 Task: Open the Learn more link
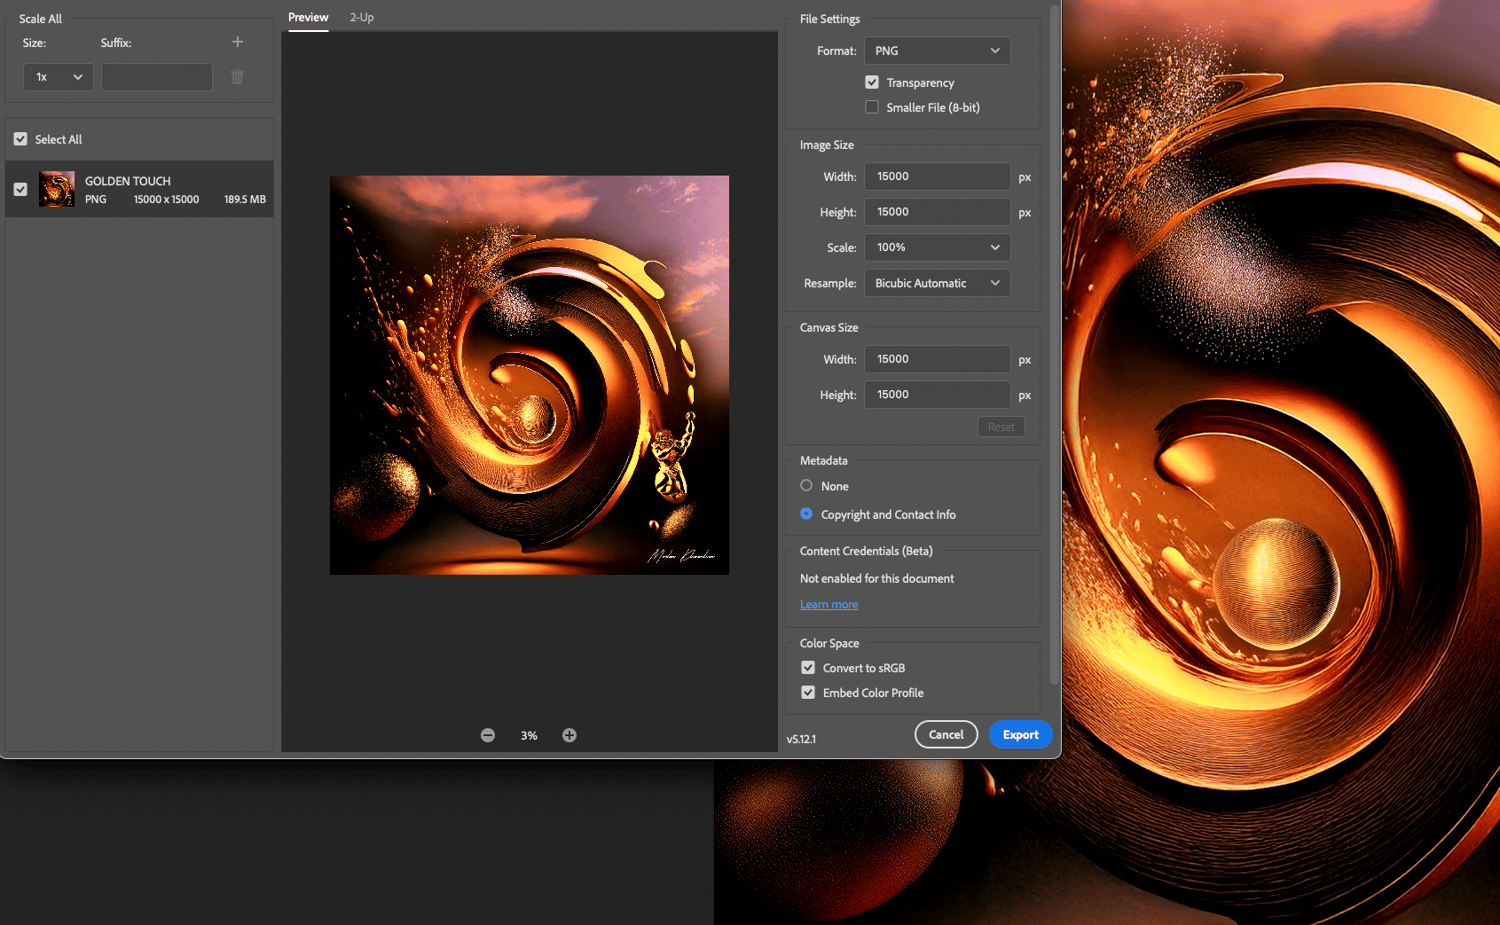click(x=829, y=604)
